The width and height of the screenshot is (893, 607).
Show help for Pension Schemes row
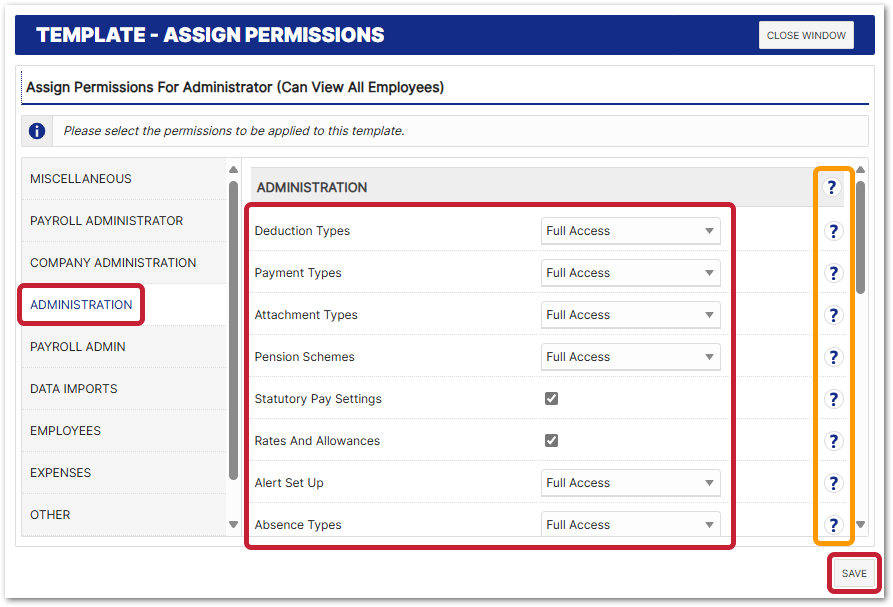coord(832,357)
